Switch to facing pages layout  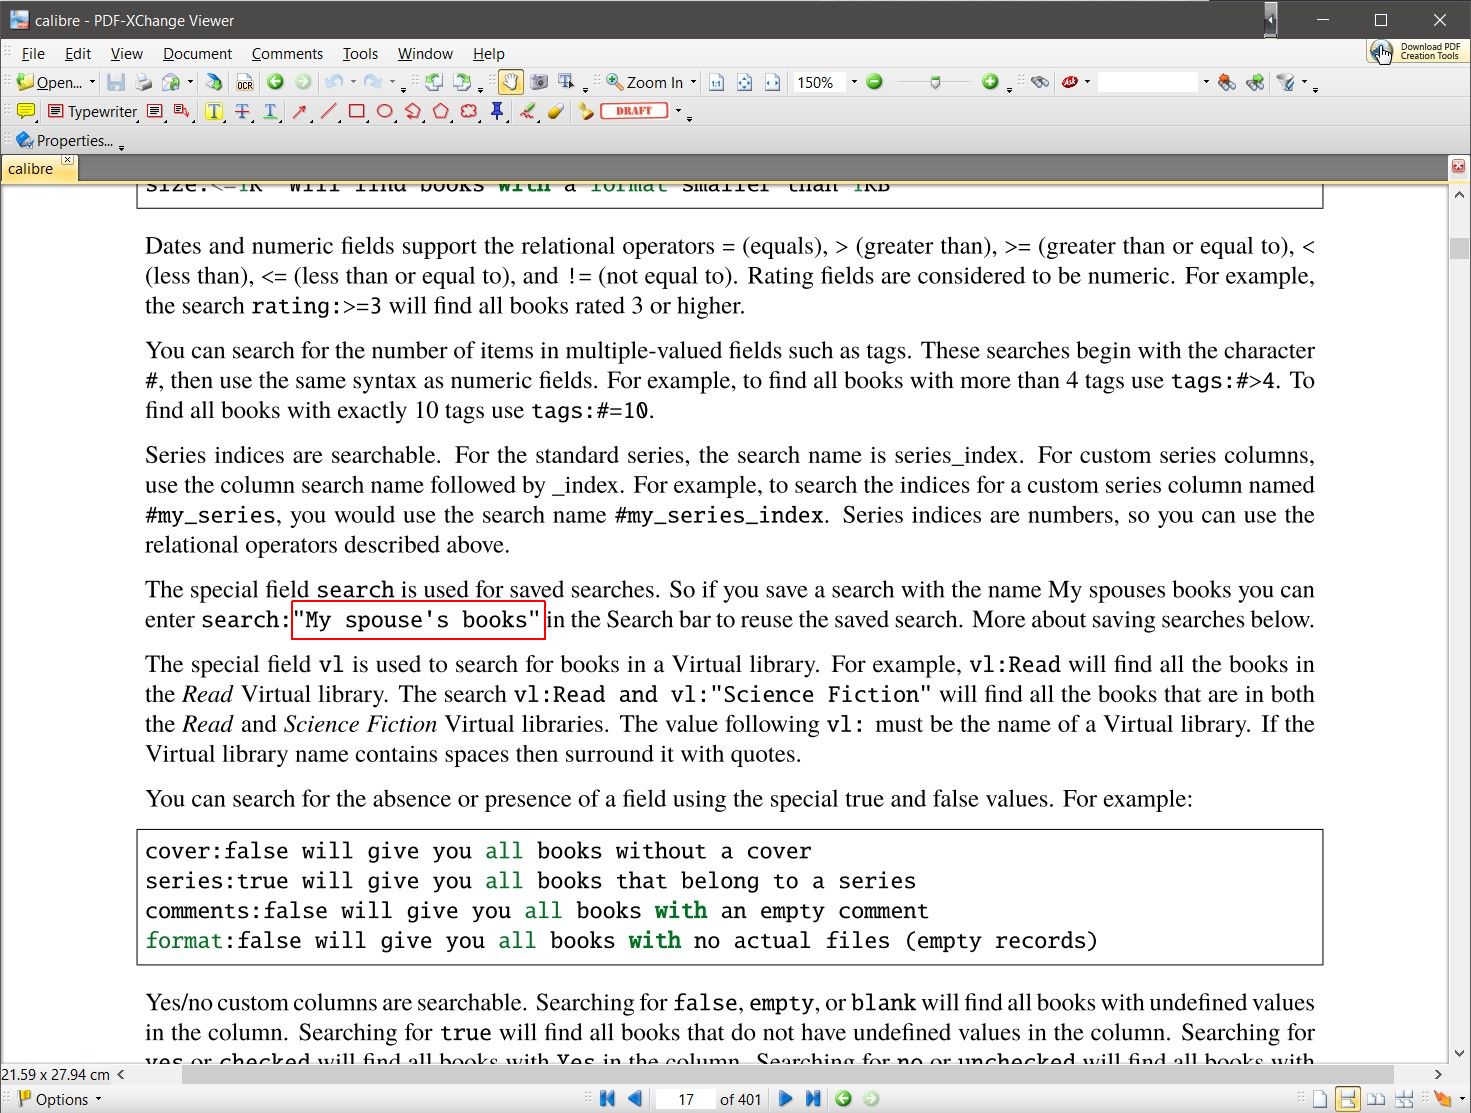1376,1099
